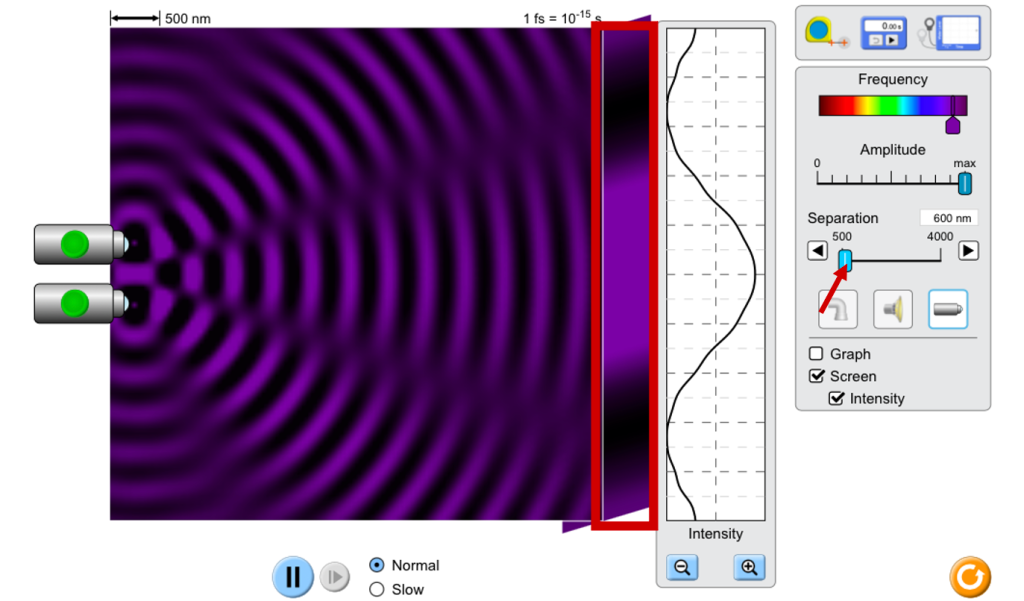Switch to the sound speaker source
1024x601 pixels.
pyautogui.click(x=893, y=309)
